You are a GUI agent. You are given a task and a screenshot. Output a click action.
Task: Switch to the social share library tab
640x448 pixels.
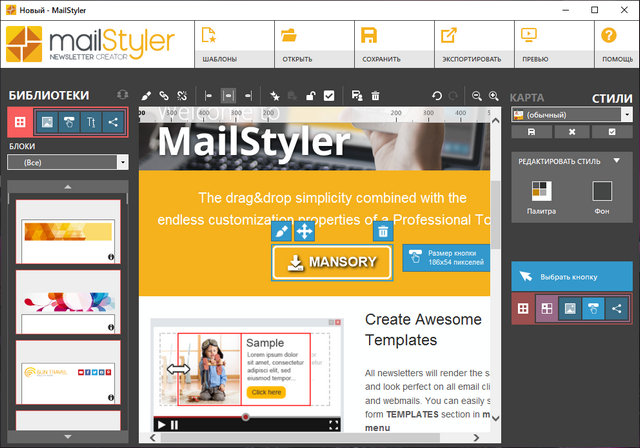[x=113, y=122]
